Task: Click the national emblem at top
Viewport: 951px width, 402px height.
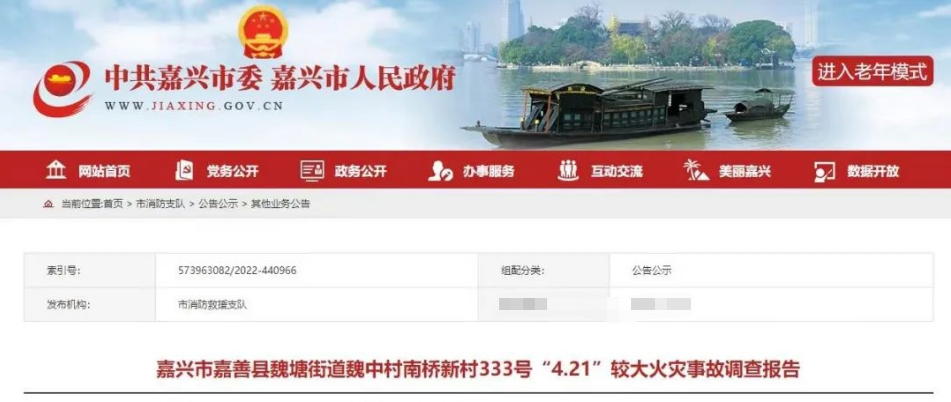Action: [x=263, y=32]
